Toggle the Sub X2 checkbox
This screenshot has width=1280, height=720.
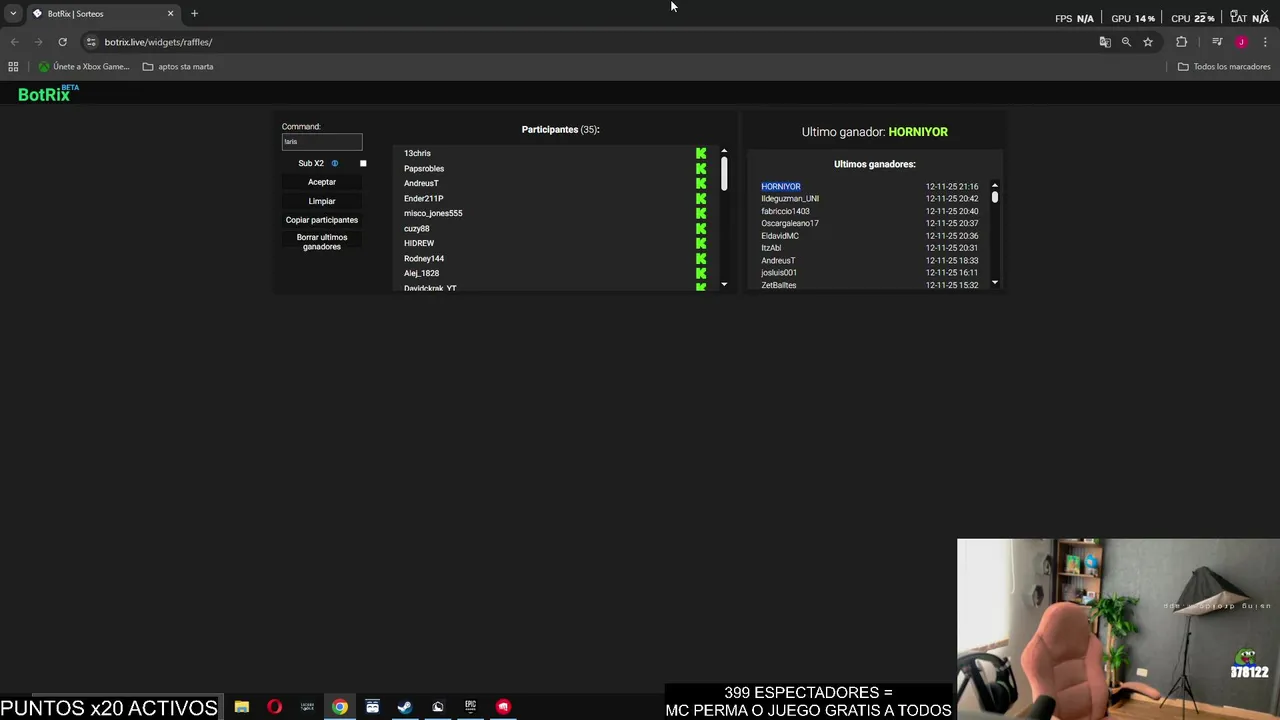(363, 163)
